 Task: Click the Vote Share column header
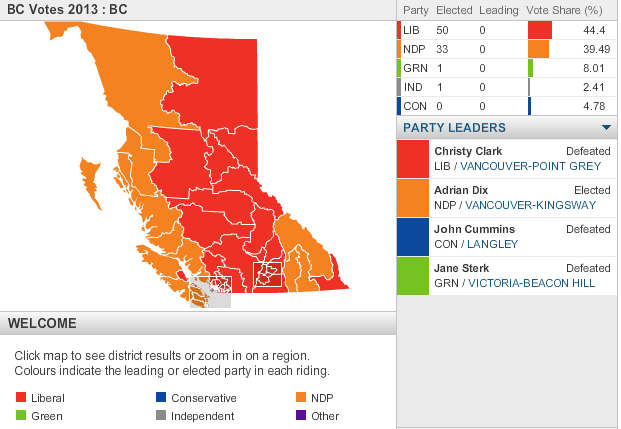565,10
